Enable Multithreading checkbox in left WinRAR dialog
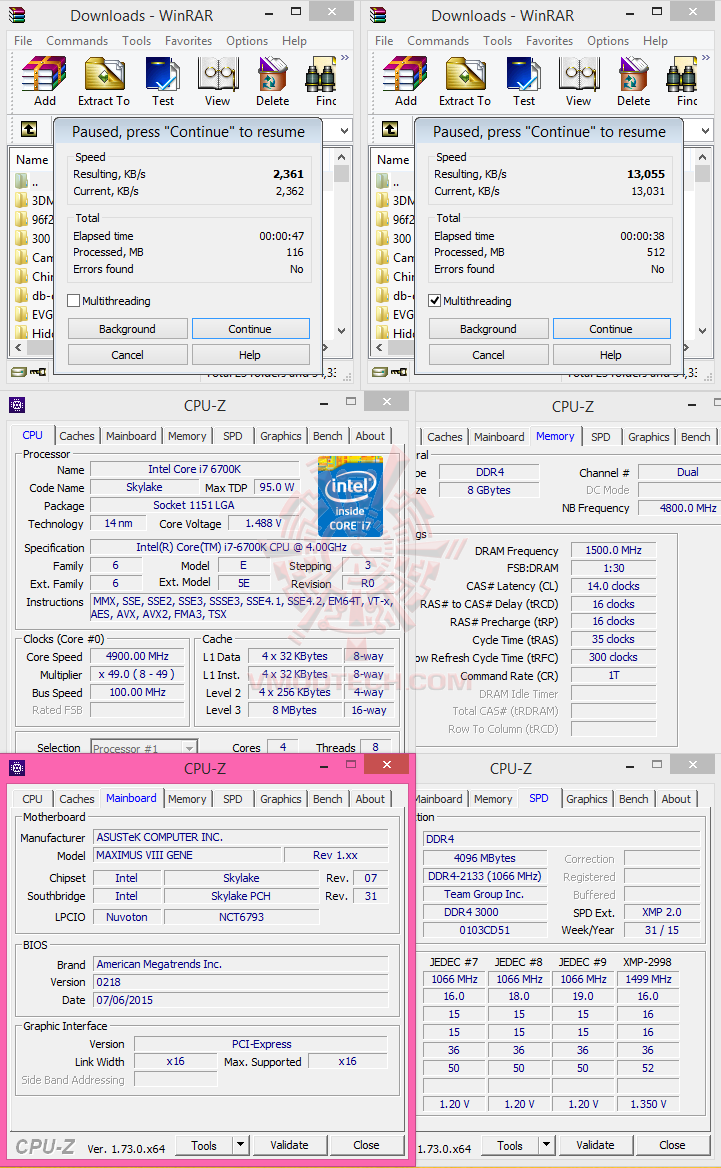Screen dimensions: 721x1168 pos(74,301)
